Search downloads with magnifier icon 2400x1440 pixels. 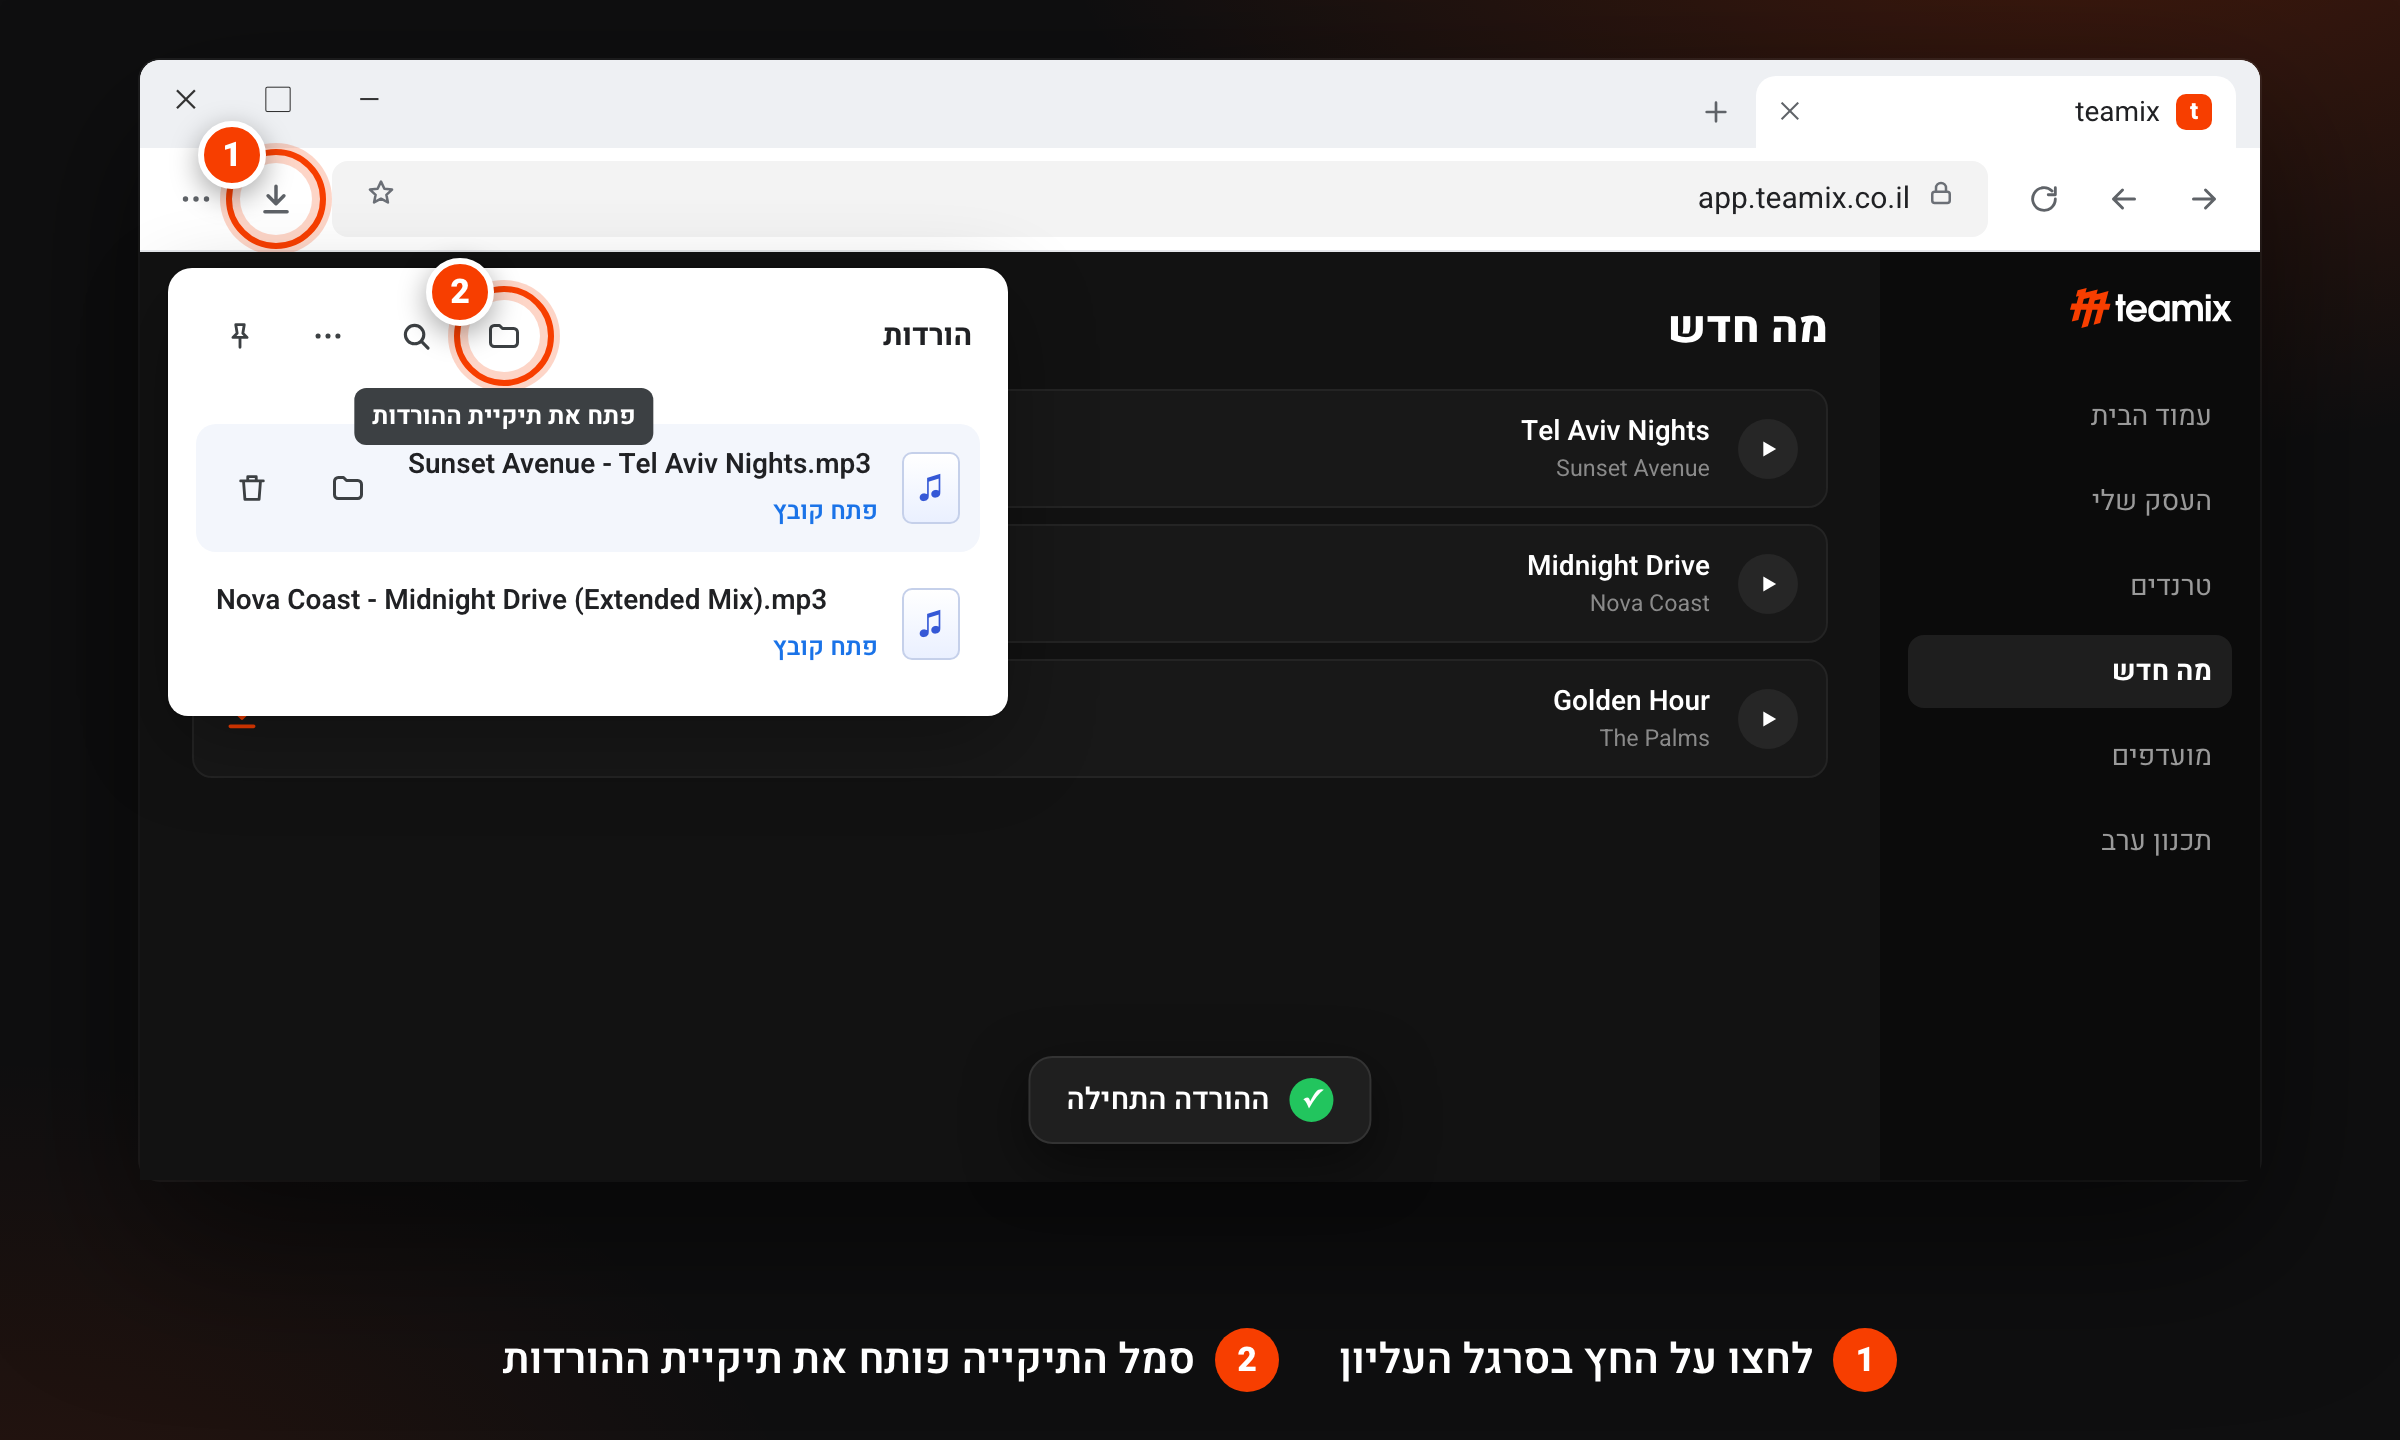coord(416,336)
